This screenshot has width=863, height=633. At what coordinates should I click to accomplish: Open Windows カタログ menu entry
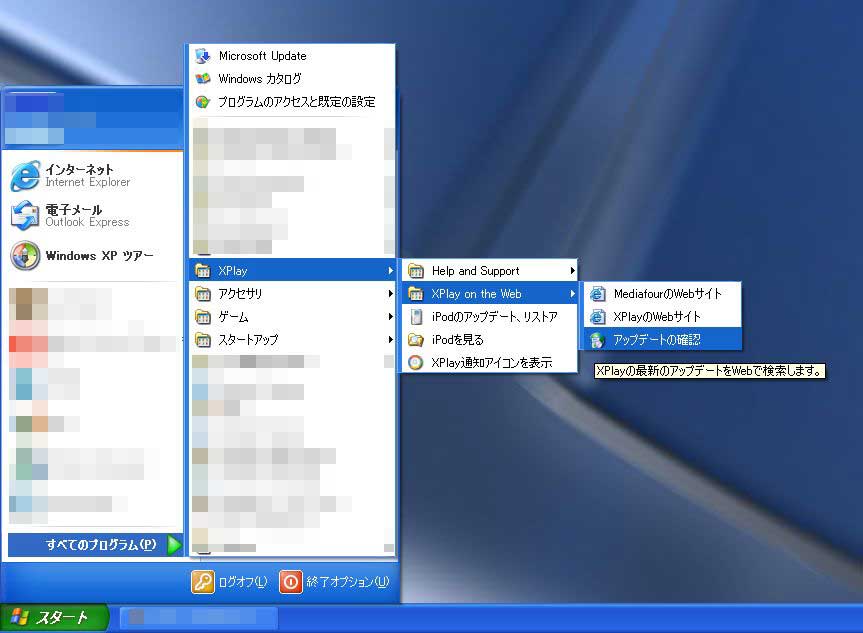292,79
